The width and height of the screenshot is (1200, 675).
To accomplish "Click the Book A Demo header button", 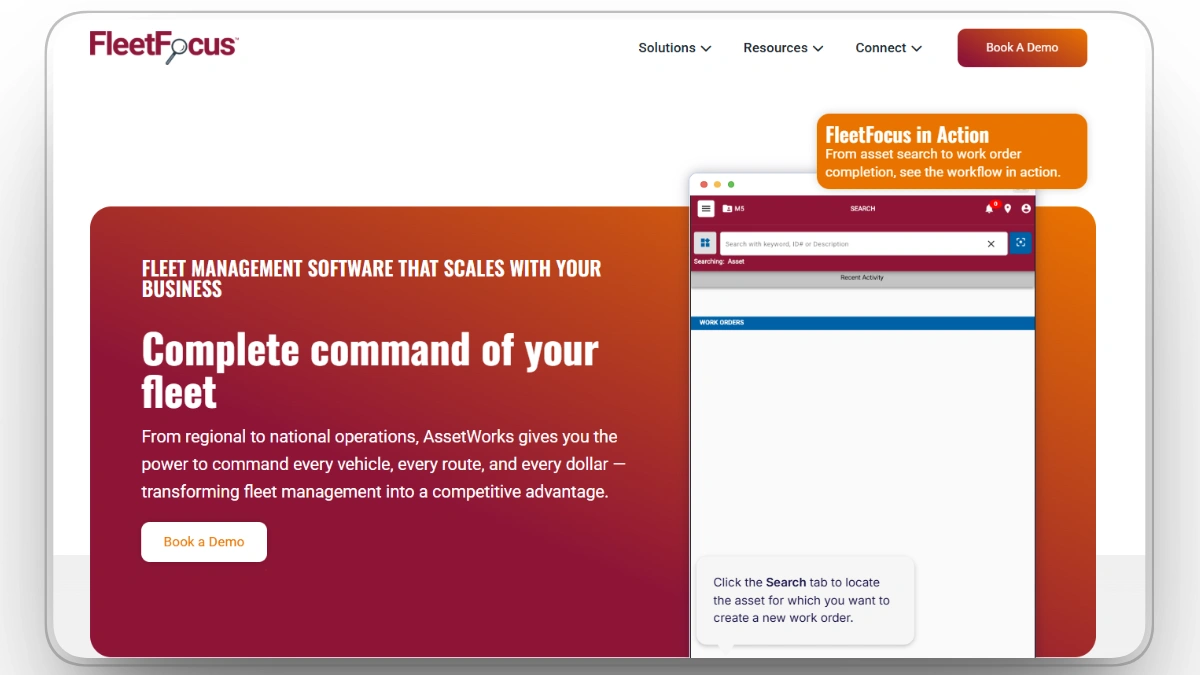I will click(1022, 48).
